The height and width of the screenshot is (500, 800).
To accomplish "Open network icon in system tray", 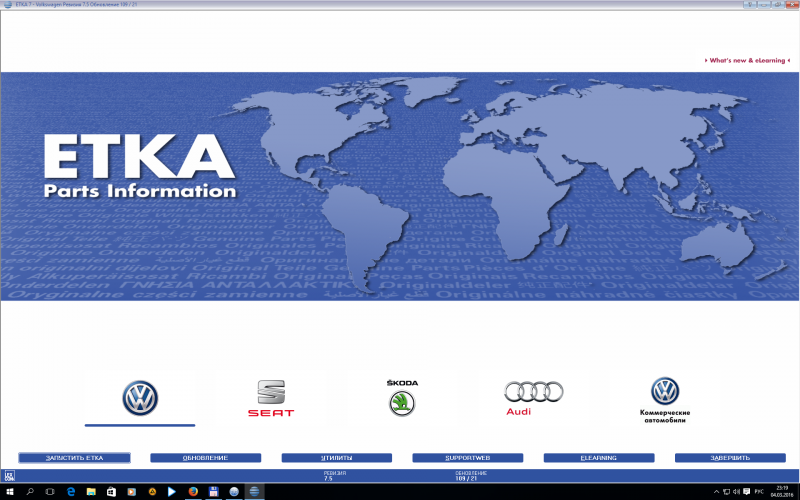I will (x=726, y=492).
